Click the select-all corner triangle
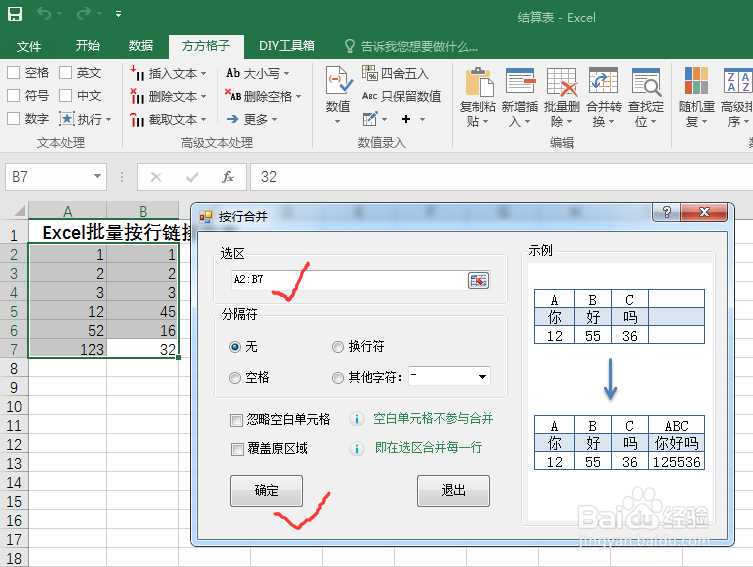Screen dimensions: 753x567 coord(19,211)
